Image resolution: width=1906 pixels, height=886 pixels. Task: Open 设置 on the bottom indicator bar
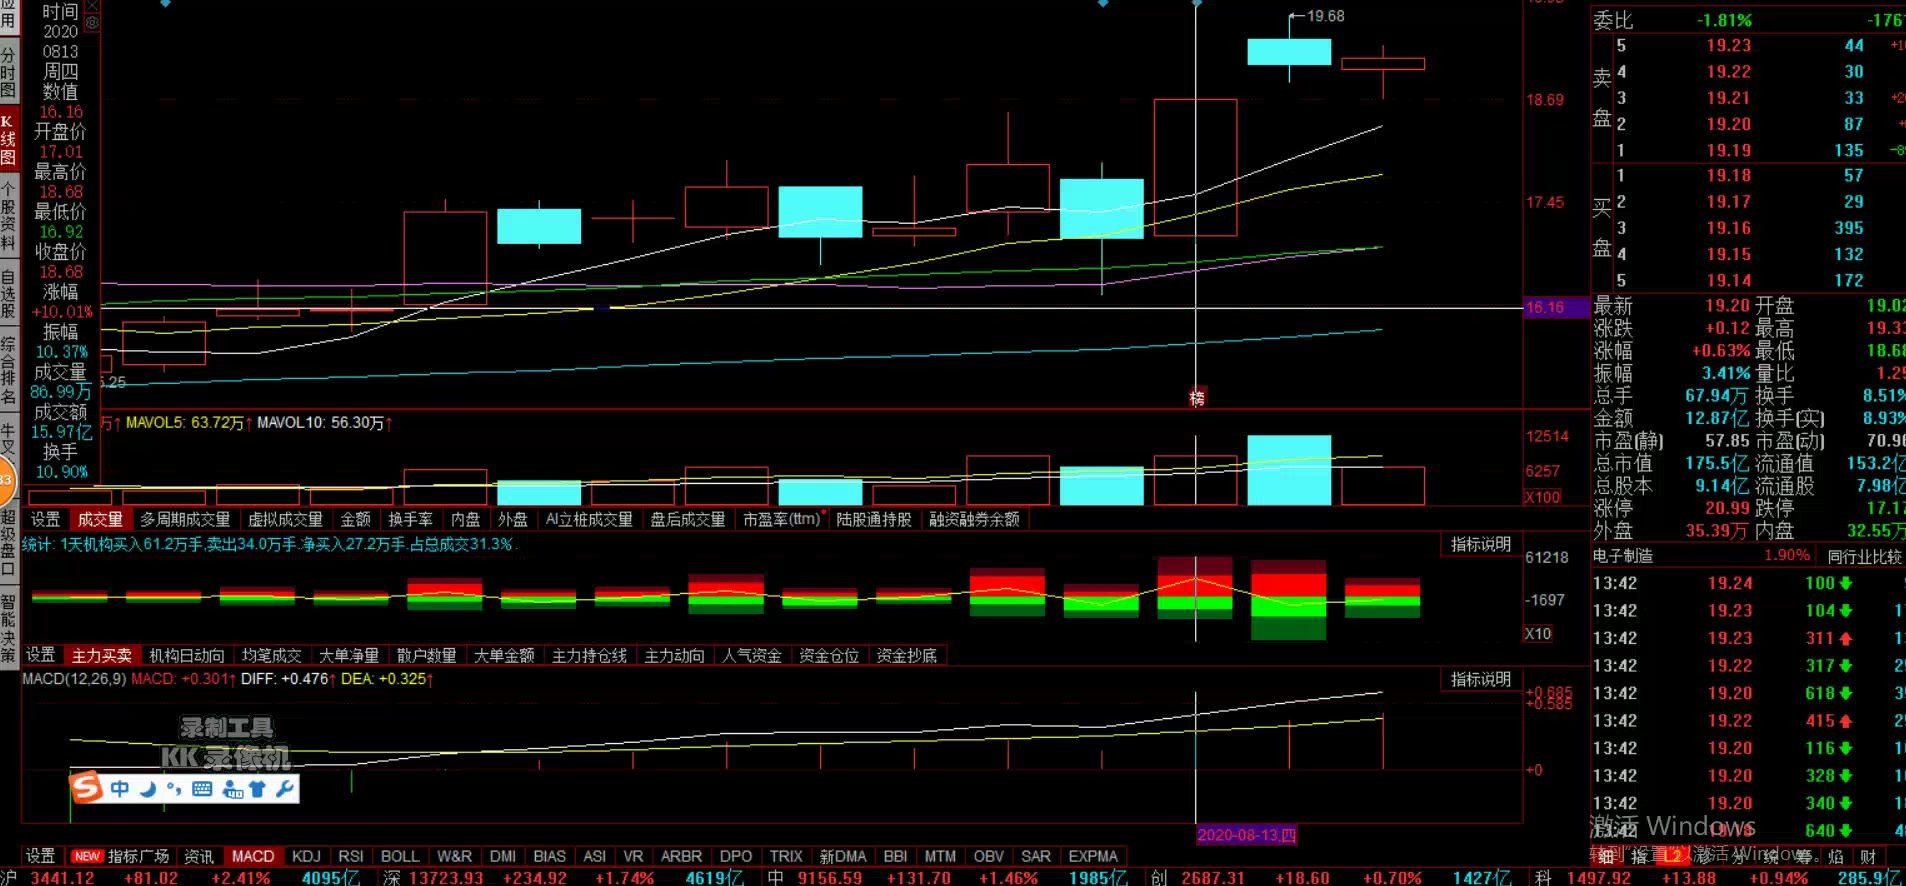click(x=40, y=856)
